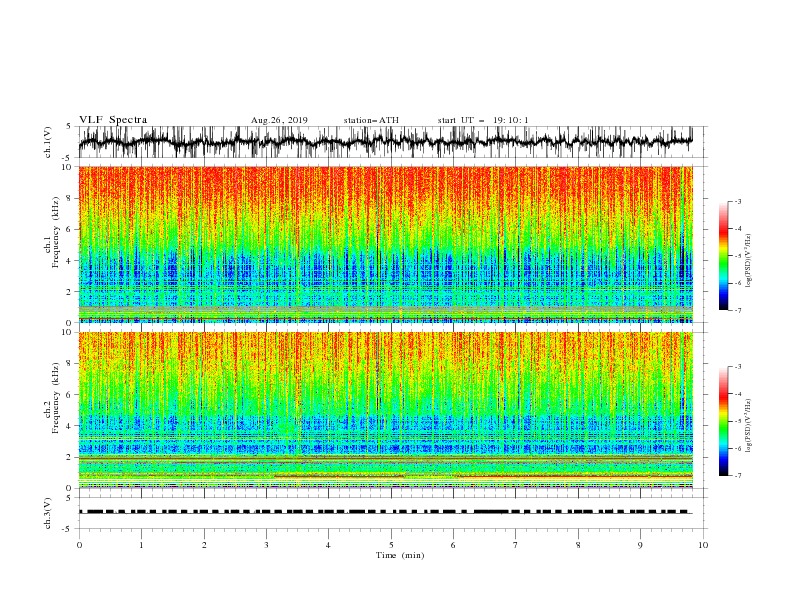Click the "8" tick on the time axis

pos(578,545)
